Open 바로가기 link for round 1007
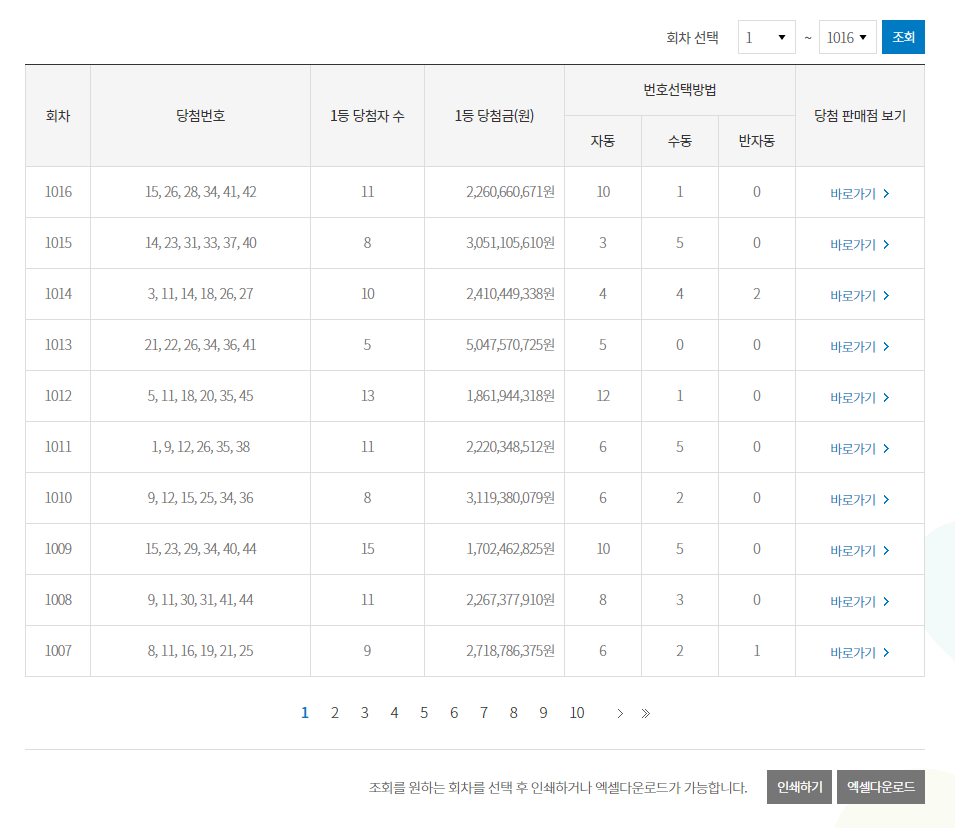Screen dimensions: 955x828 coord(859,653)
